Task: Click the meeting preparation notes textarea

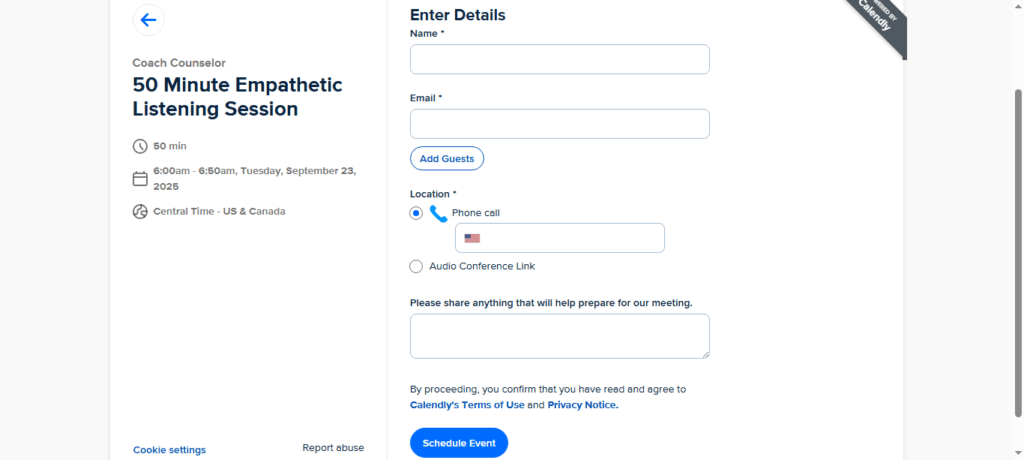Action: 559,336
